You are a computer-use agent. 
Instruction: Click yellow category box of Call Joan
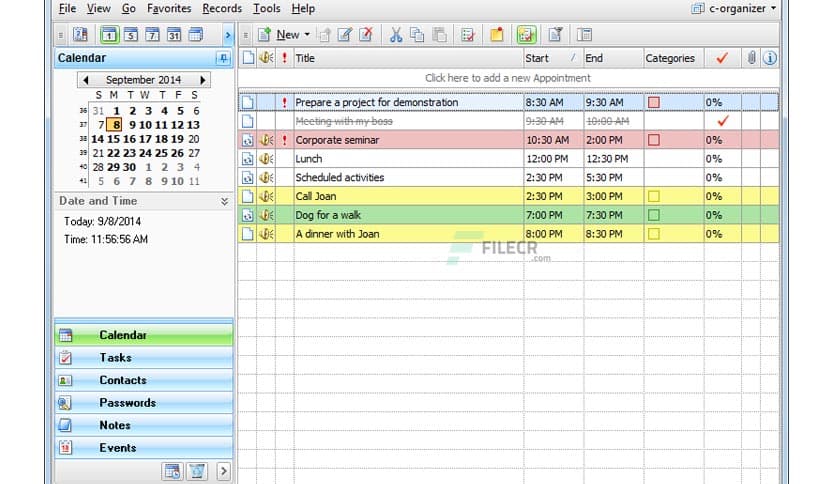click(654, 197)
